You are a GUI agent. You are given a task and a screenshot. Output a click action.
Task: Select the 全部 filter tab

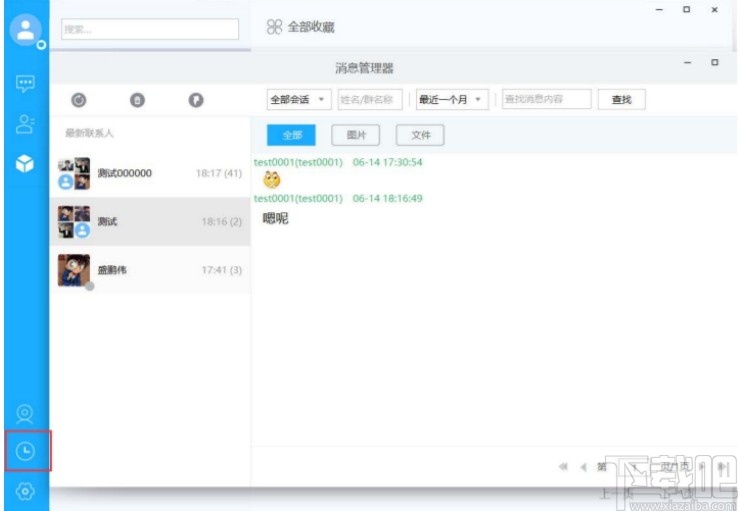[x=291, y=135]
